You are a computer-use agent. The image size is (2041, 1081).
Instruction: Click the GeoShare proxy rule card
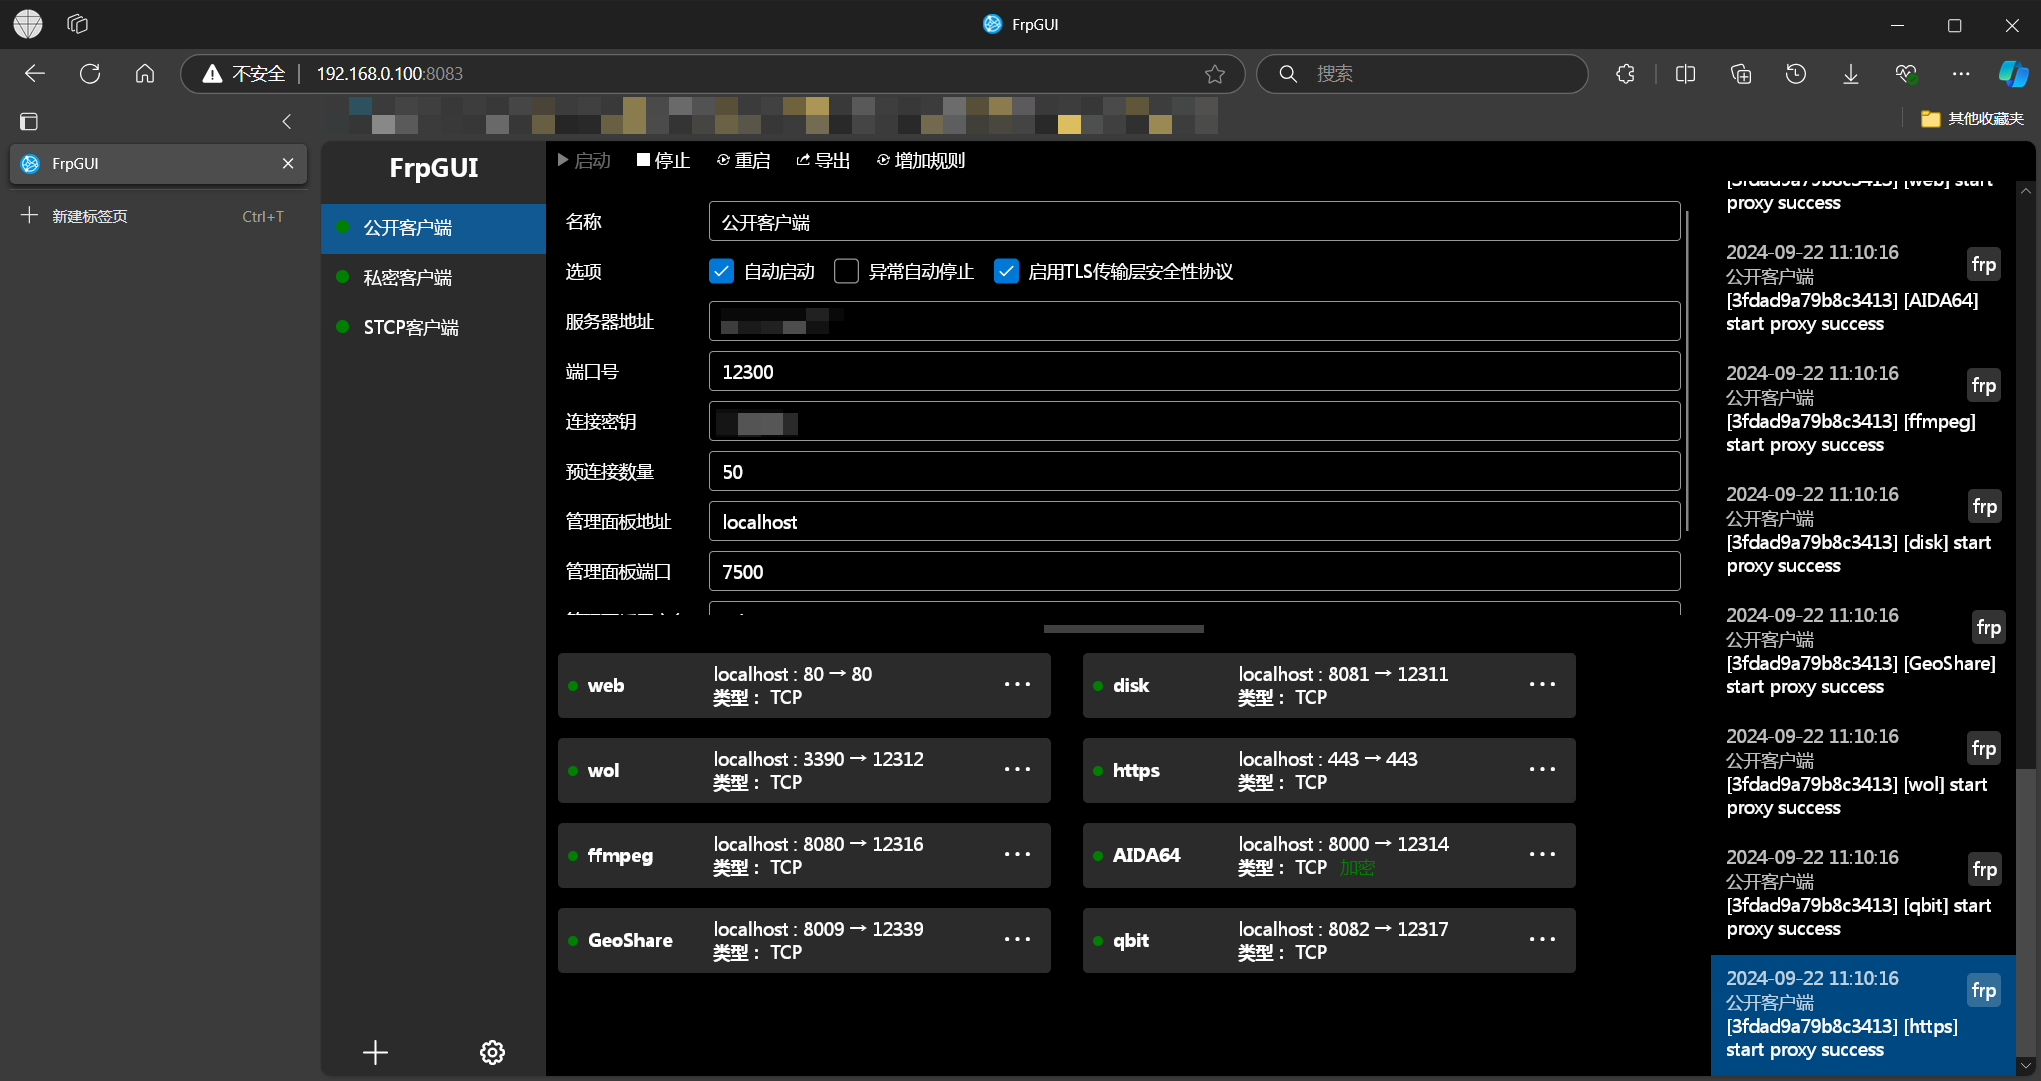804,941
